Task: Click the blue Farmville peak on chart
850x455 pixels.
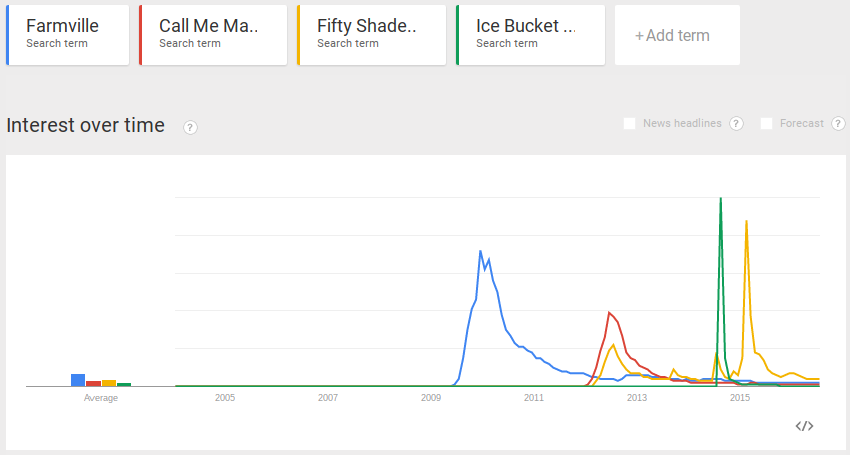Action: coord(480,251)
